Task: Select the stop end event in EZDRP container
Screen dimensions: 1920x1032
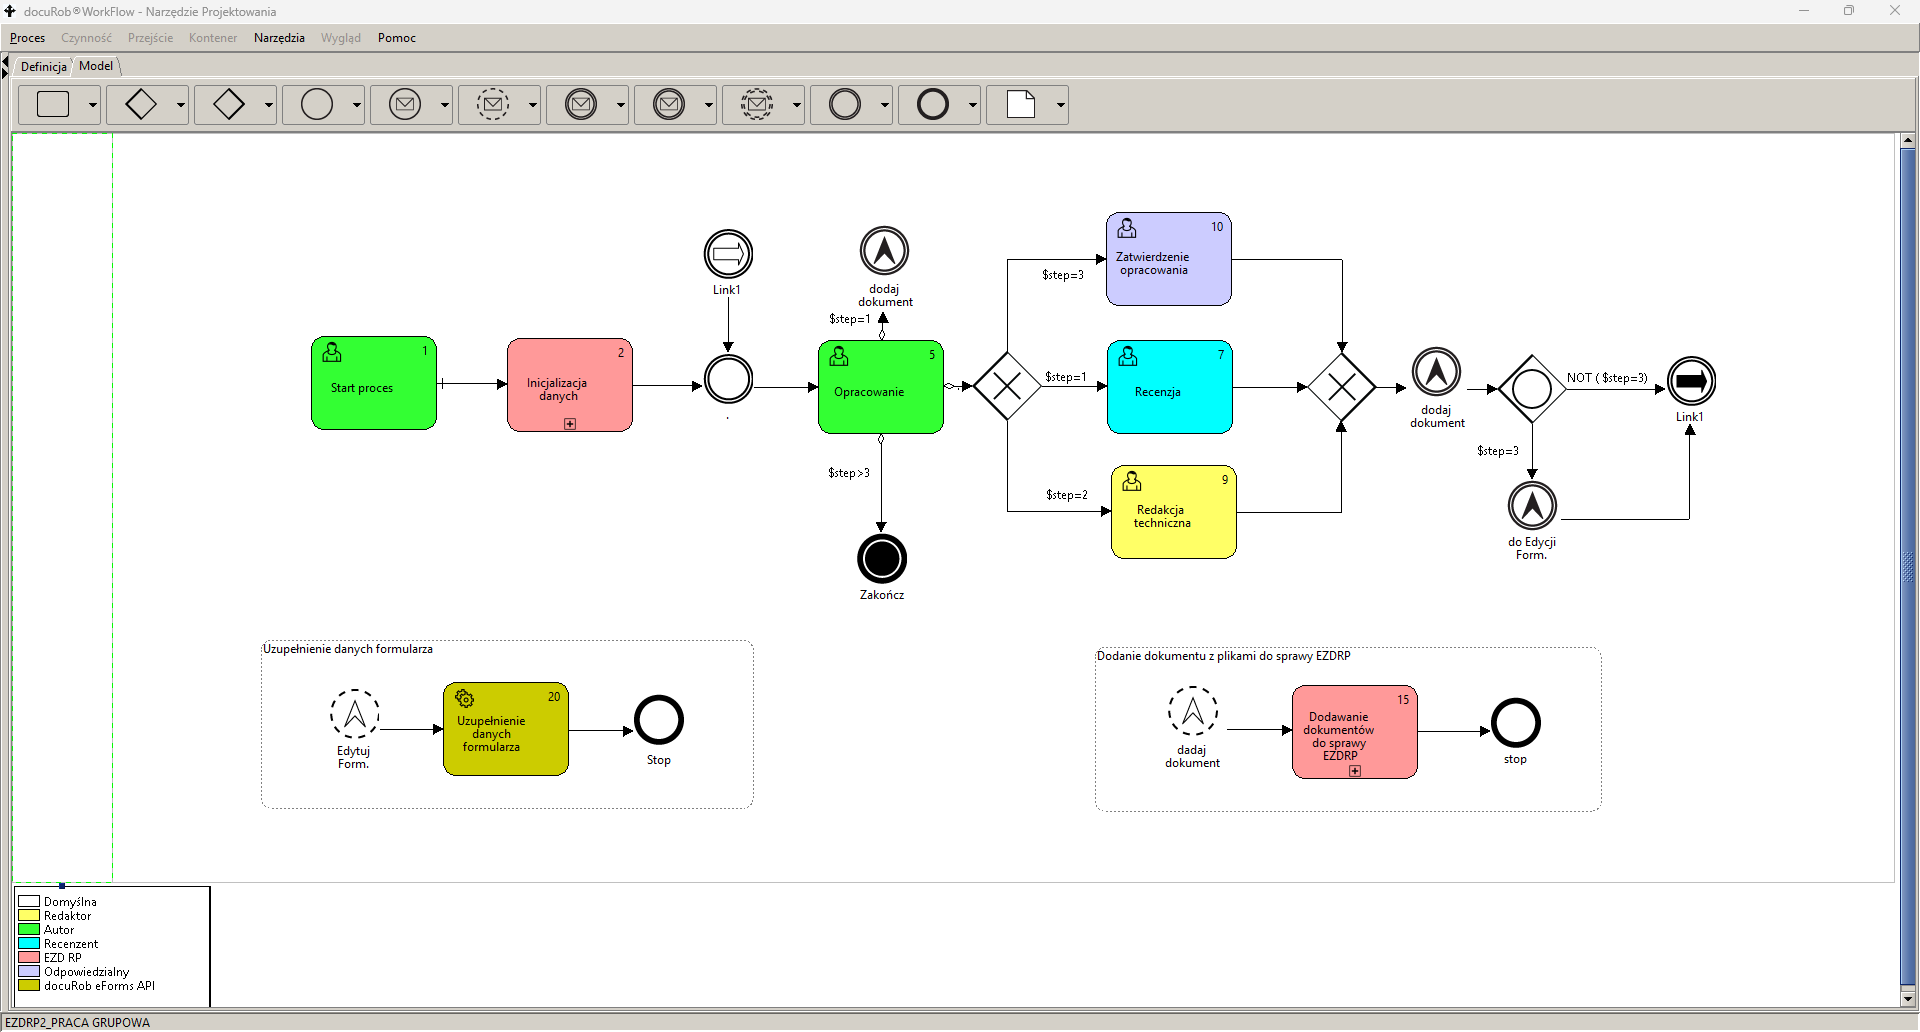Action: 1516,723
